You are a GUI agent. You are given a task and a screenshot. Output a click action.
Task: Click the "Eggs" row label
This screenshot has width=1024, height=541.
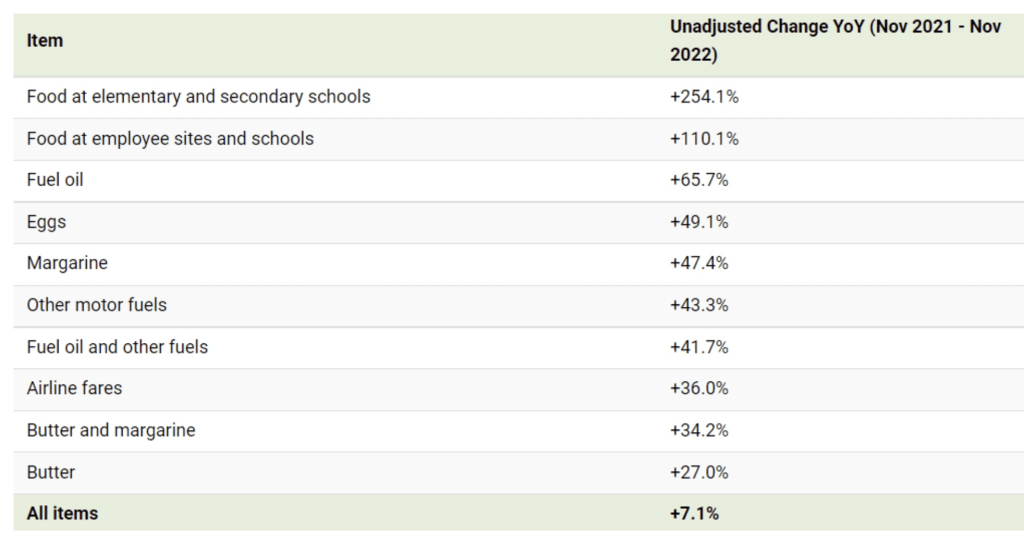(x=46, y=222)
